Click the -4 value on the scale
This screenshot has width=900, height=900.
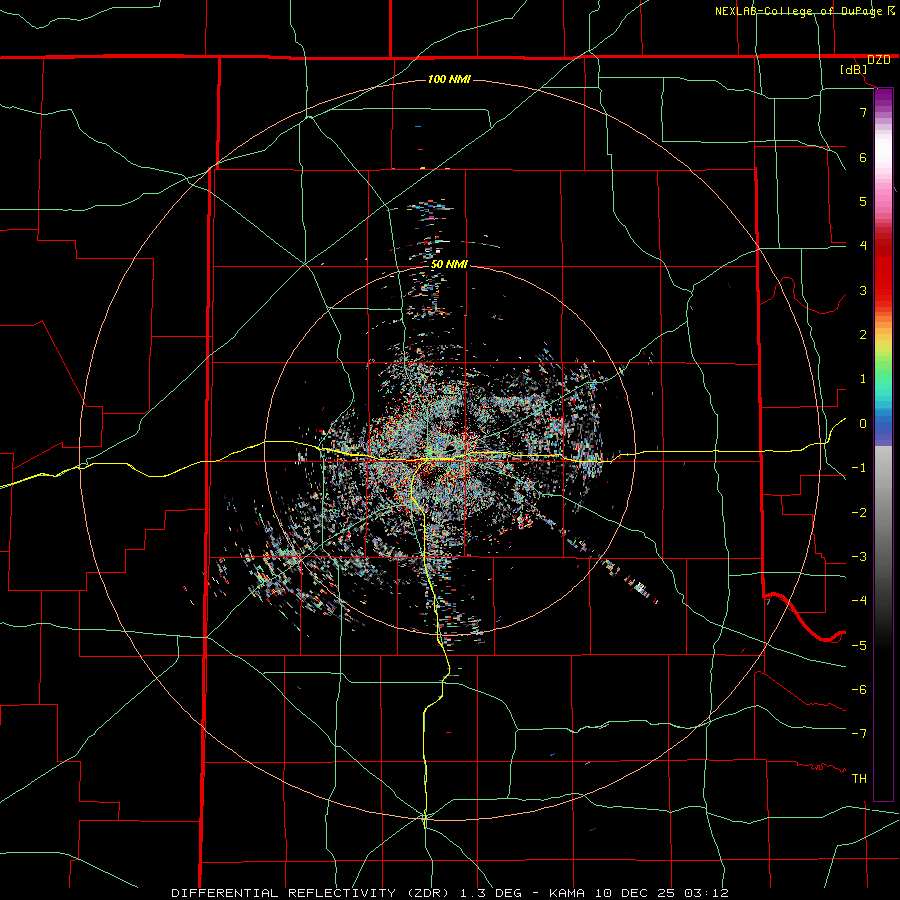click(x=859, y=601)
